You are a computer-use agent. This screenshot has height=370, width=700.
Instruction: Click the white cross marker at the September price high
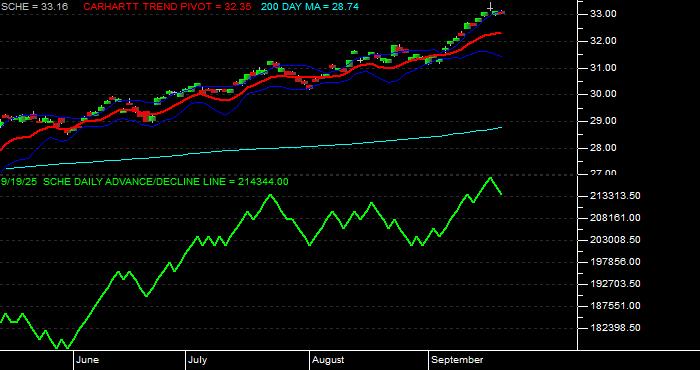(x=490, y=7)
